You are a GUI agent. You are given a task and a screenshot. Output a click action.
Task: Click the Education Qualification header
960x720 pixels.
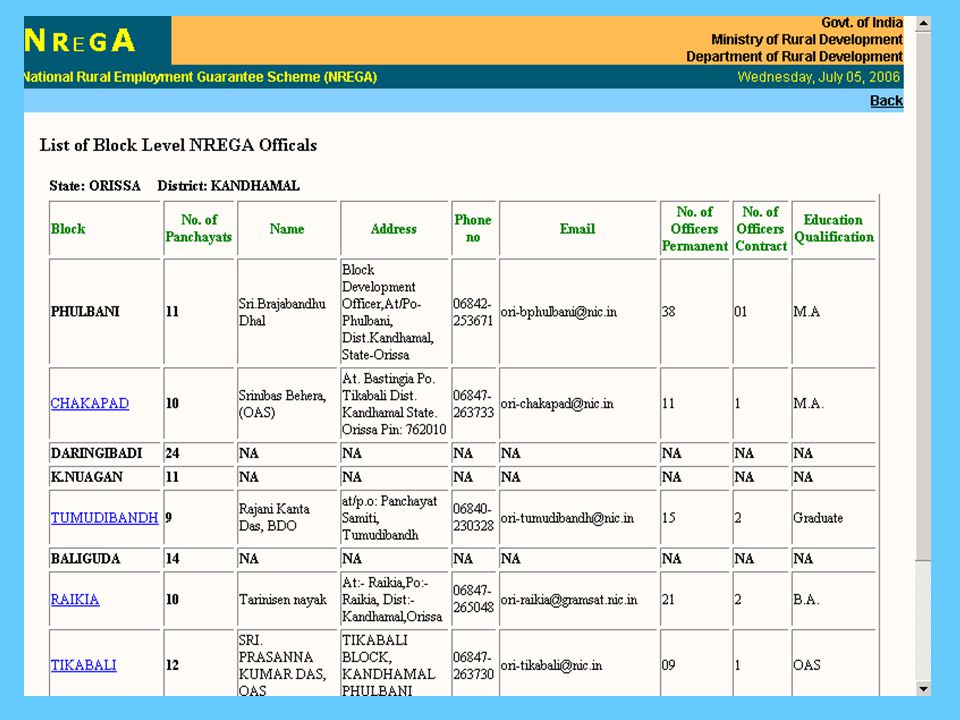[834, 228]
